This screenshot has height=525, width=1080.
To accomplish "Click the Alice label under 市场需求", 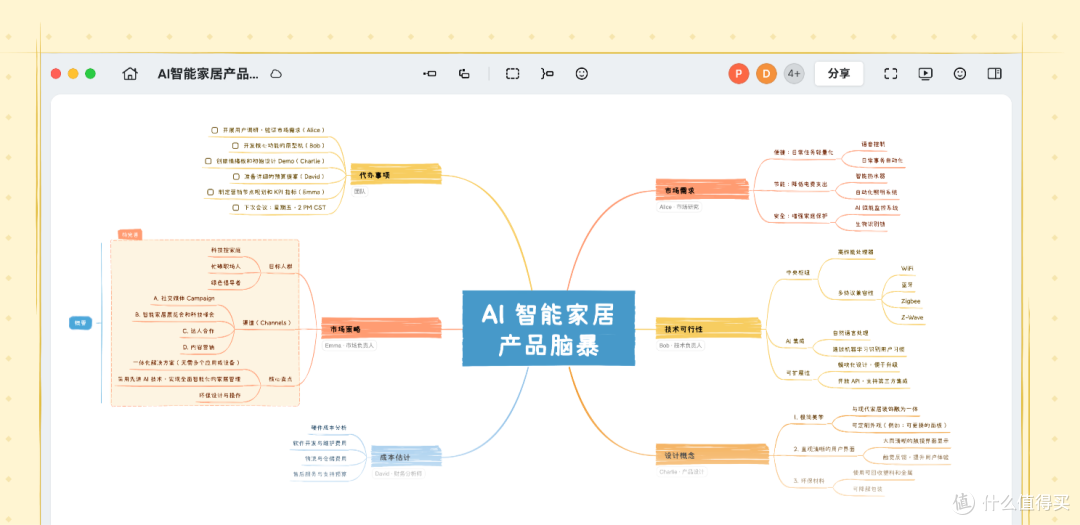I will pyautogui.click(x=680, y=206).
